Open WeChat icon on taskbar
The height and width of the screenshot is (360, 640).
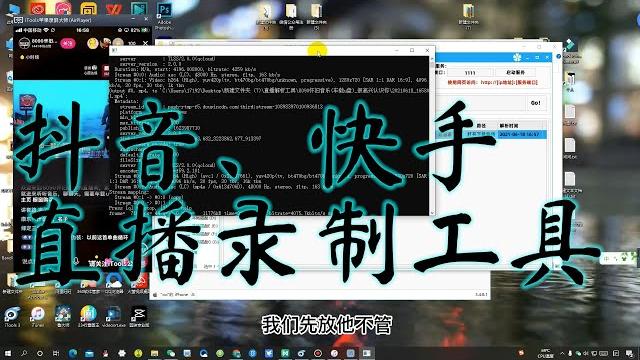[x=171, y=353]
